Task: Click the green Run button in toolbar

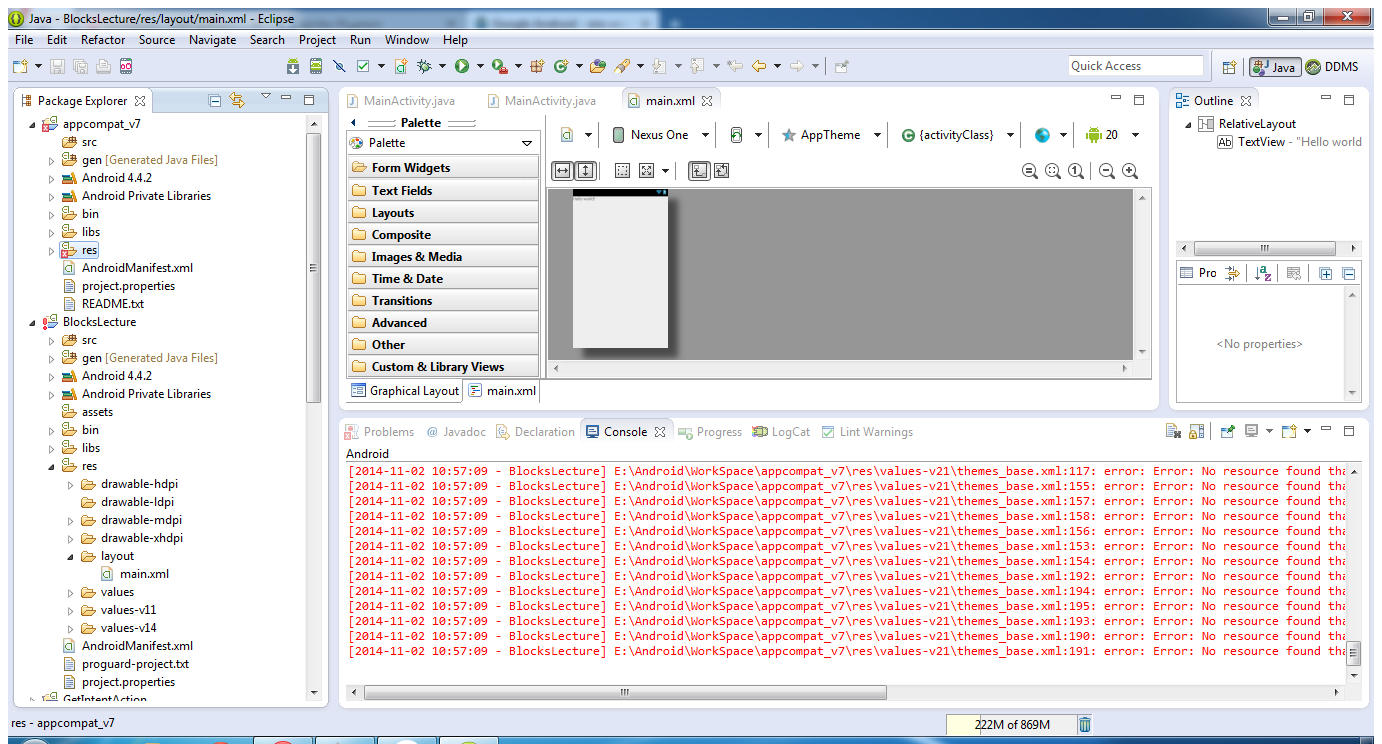Action: click(462, 66)
